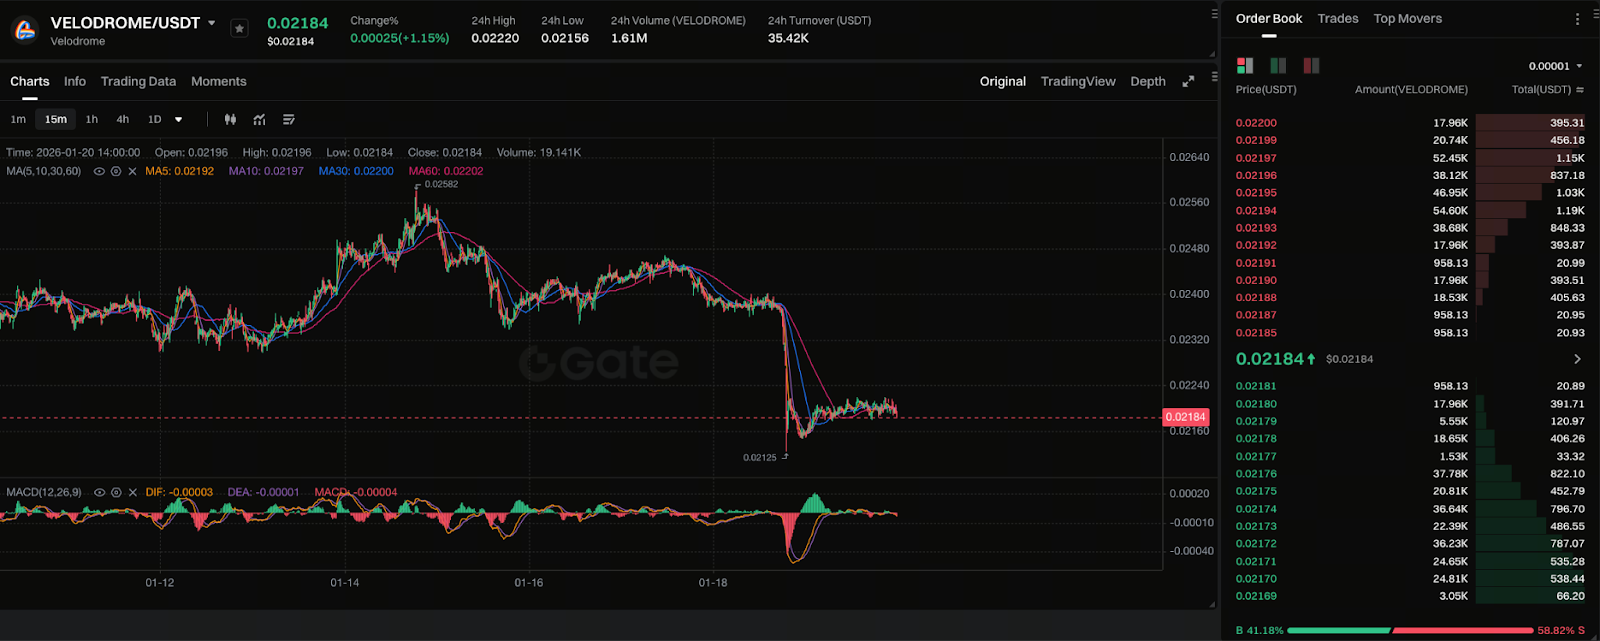
Task: Open MACD indicator settings gear
Action: 116,492
